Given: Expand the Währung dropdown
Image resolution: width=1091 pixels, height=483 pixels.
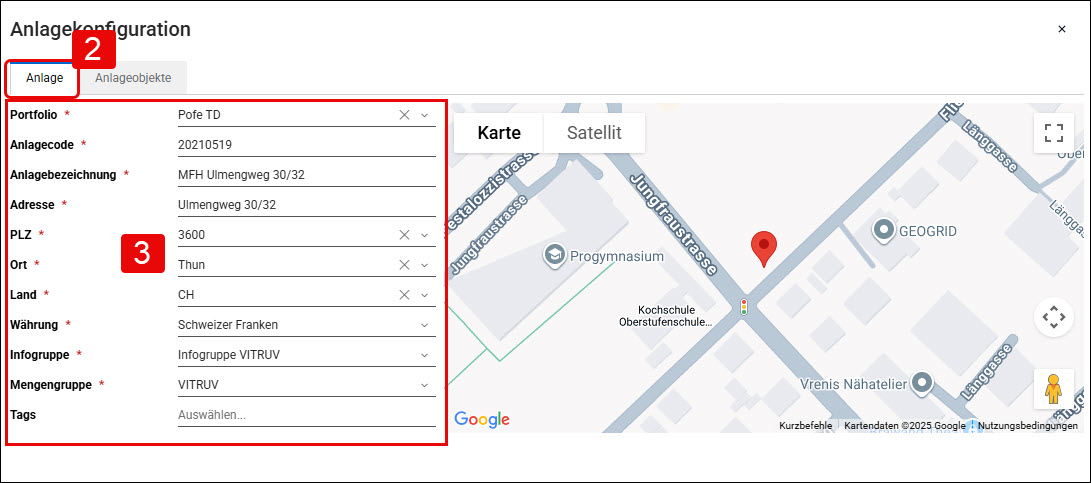Looking at the screenshot, I should pos(424,325).
